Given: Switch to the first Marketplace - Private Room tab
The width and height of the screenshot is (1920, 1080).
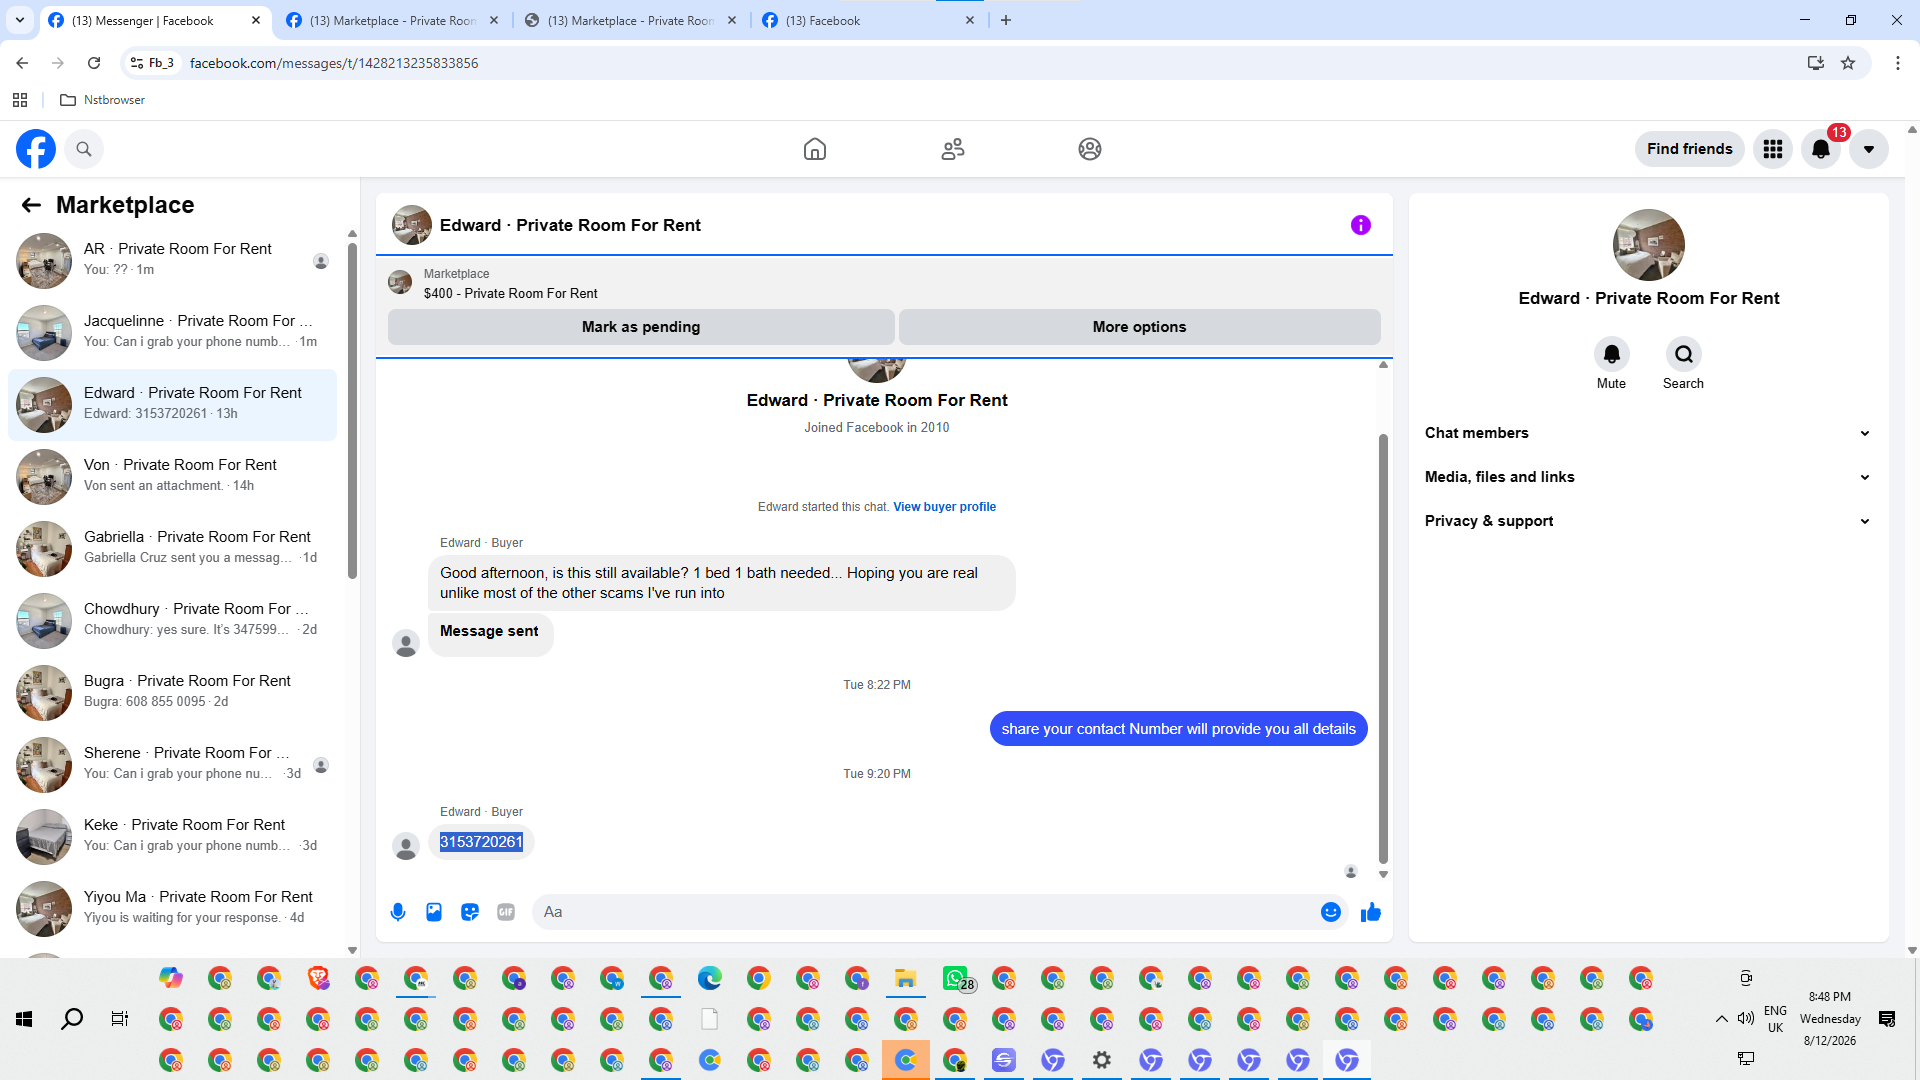Looking at the screenshot, I should (393, 21).
